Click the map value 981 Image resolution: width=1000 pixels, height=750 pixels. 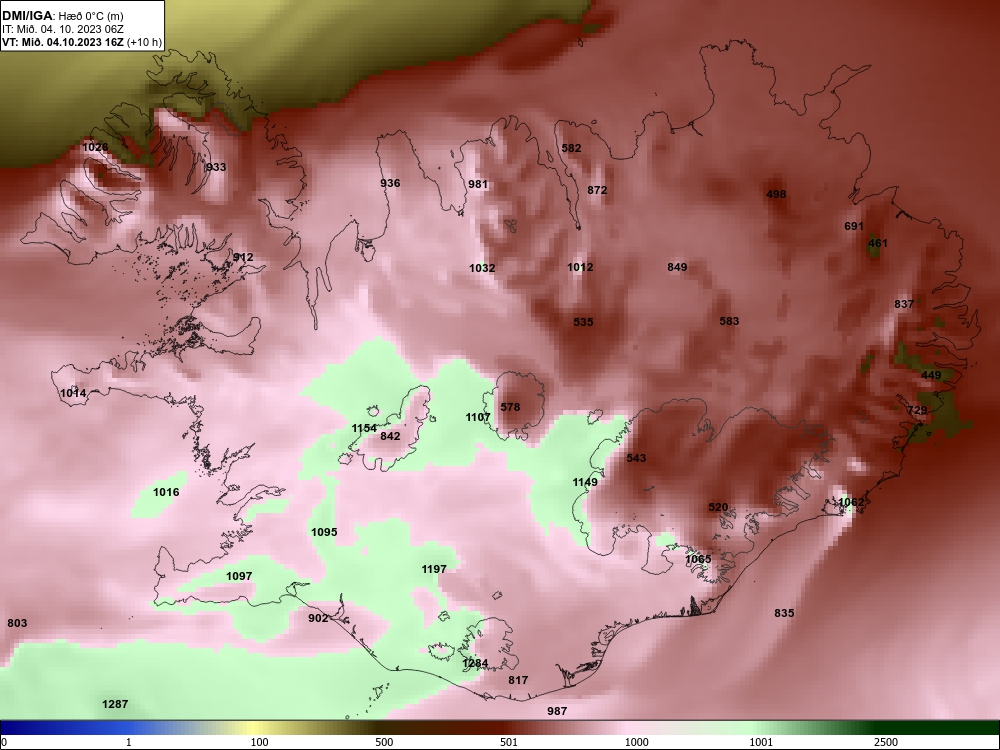click(x=478, y=184)
